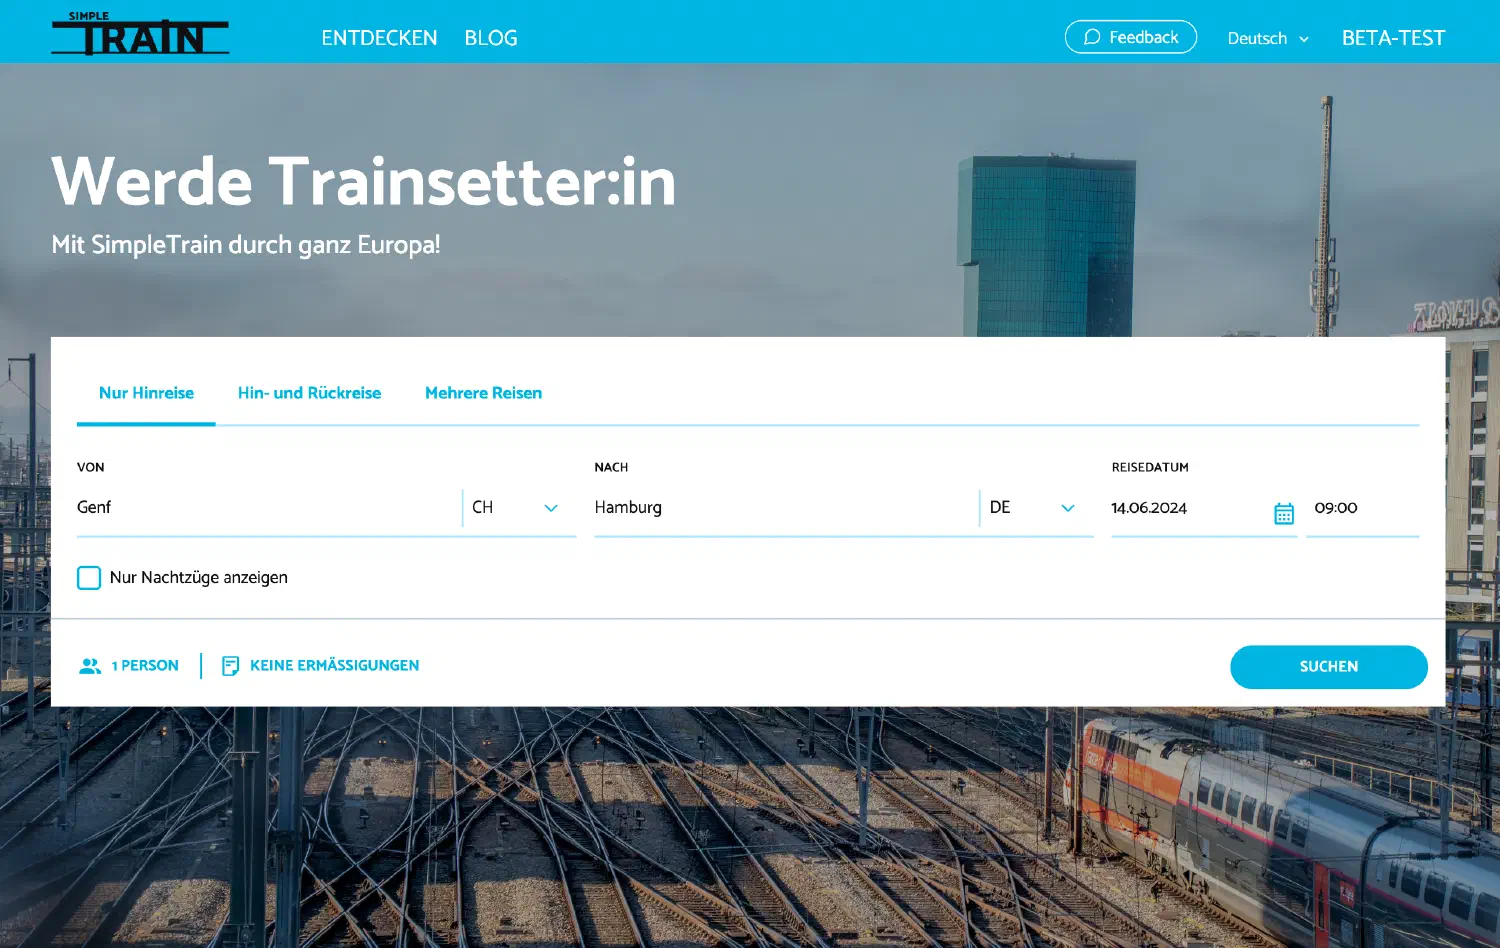The width and height of the screenshot is (1500, 948).
Task: Open the DE country code dropdown
Action: (1068, 508)
